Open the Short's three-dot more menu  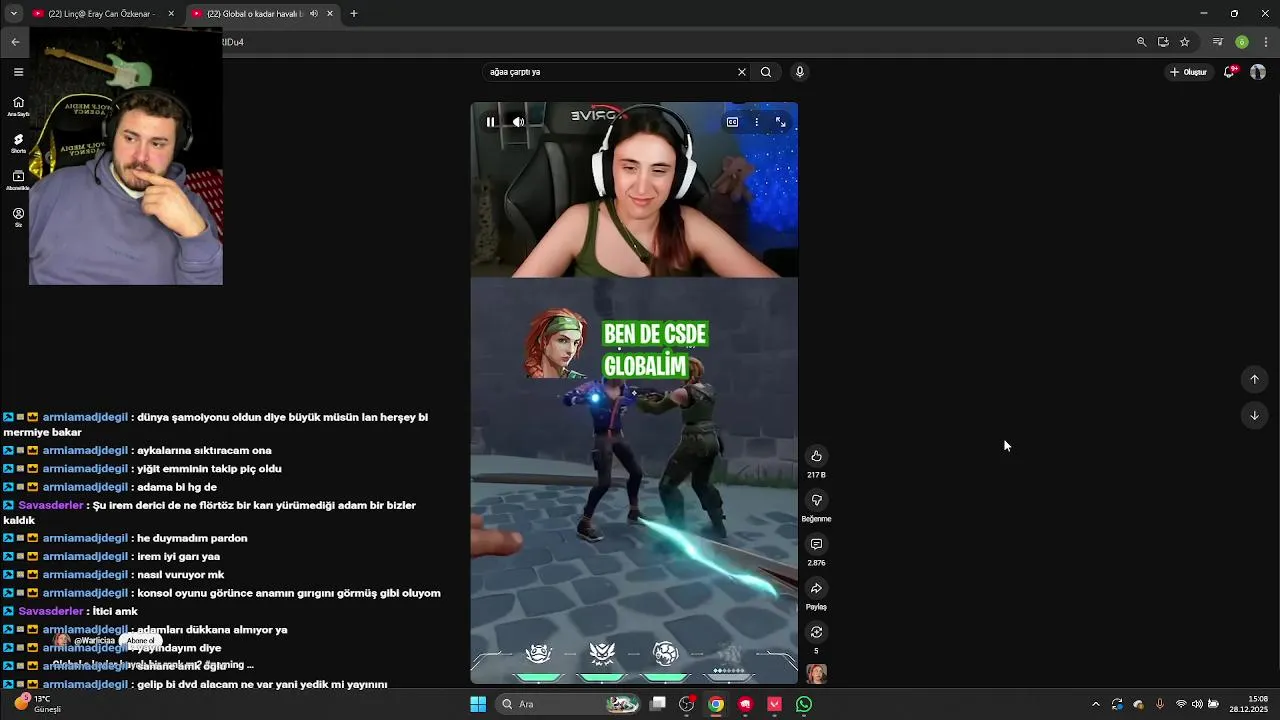(x=756, y=122)
